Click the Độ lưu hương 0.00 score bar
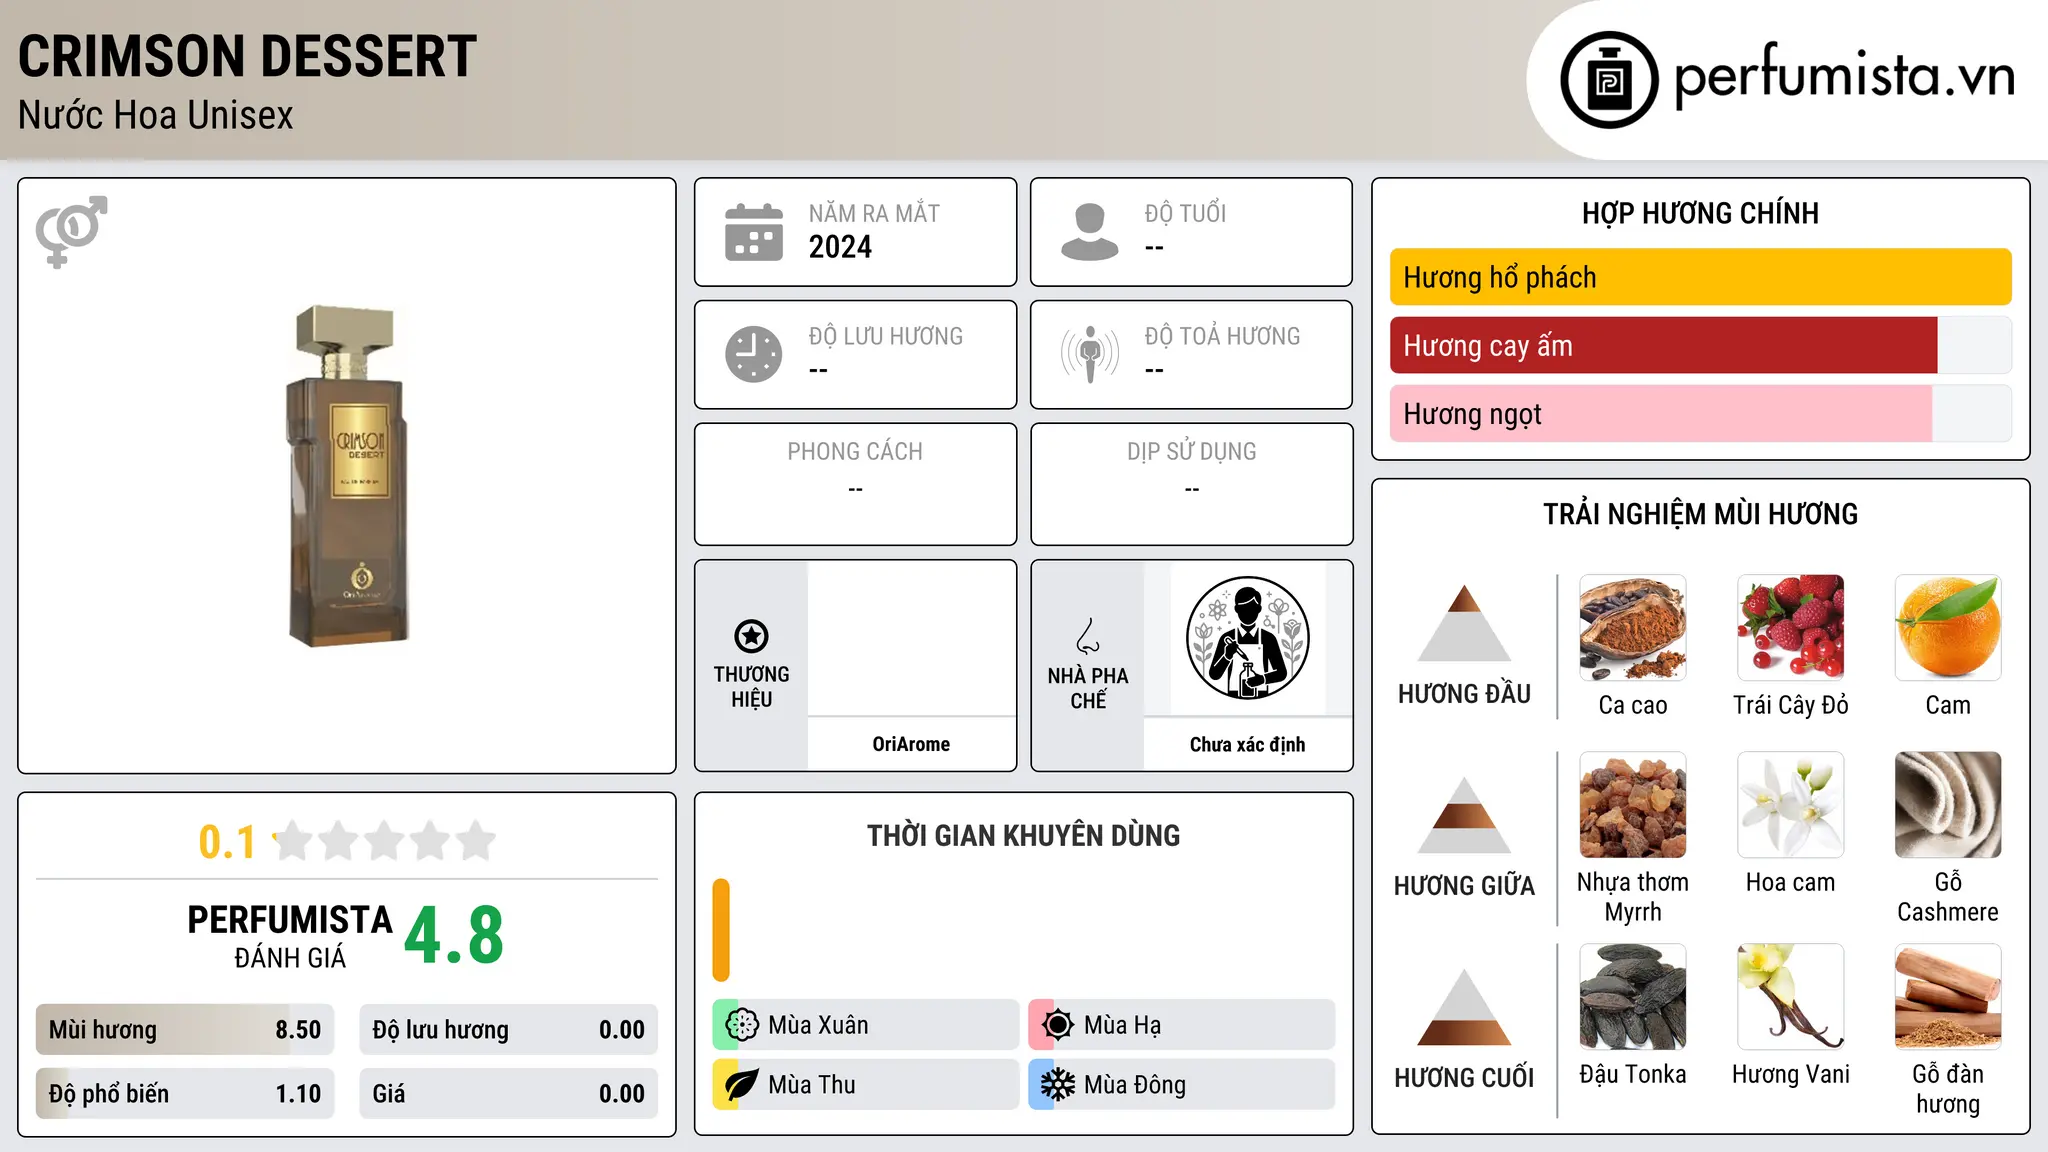The width and height of the screenshot is (2048, 1152). tap(508, 1030)
